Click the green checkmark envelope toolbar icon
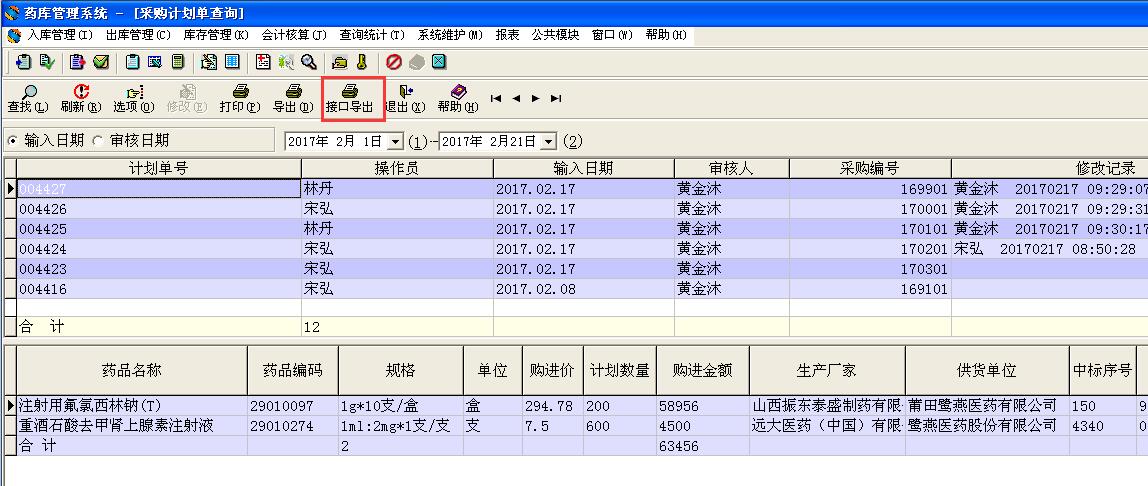1148x486 pixels. pyautogui.click(x=101, y=62)
